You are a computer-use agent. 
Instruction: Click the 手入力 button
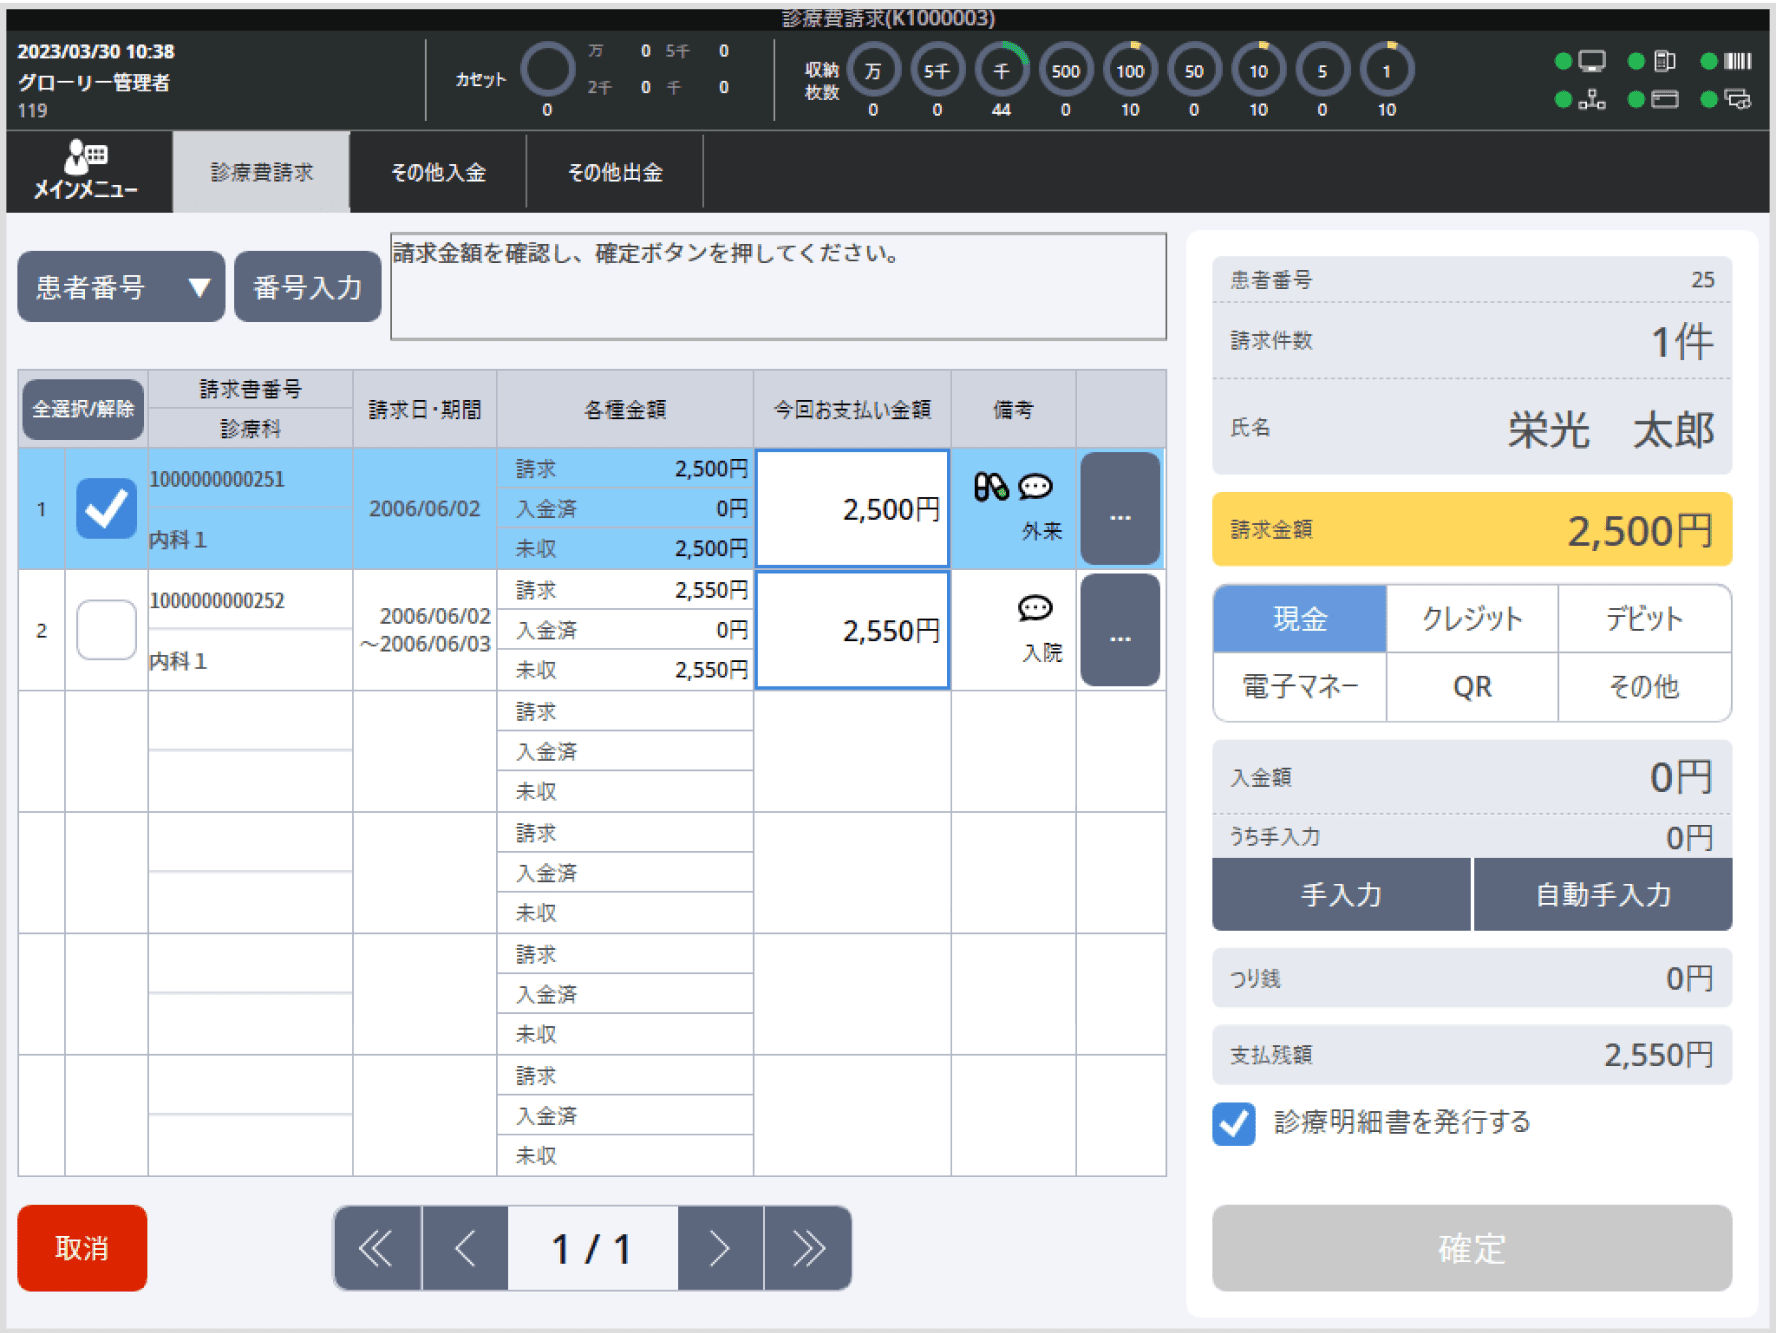pos(1341,894)
